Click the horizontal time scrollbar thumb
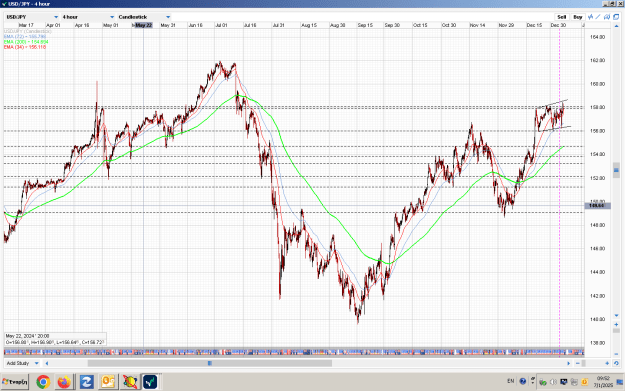The image size is (625, 391). [210, 363]
